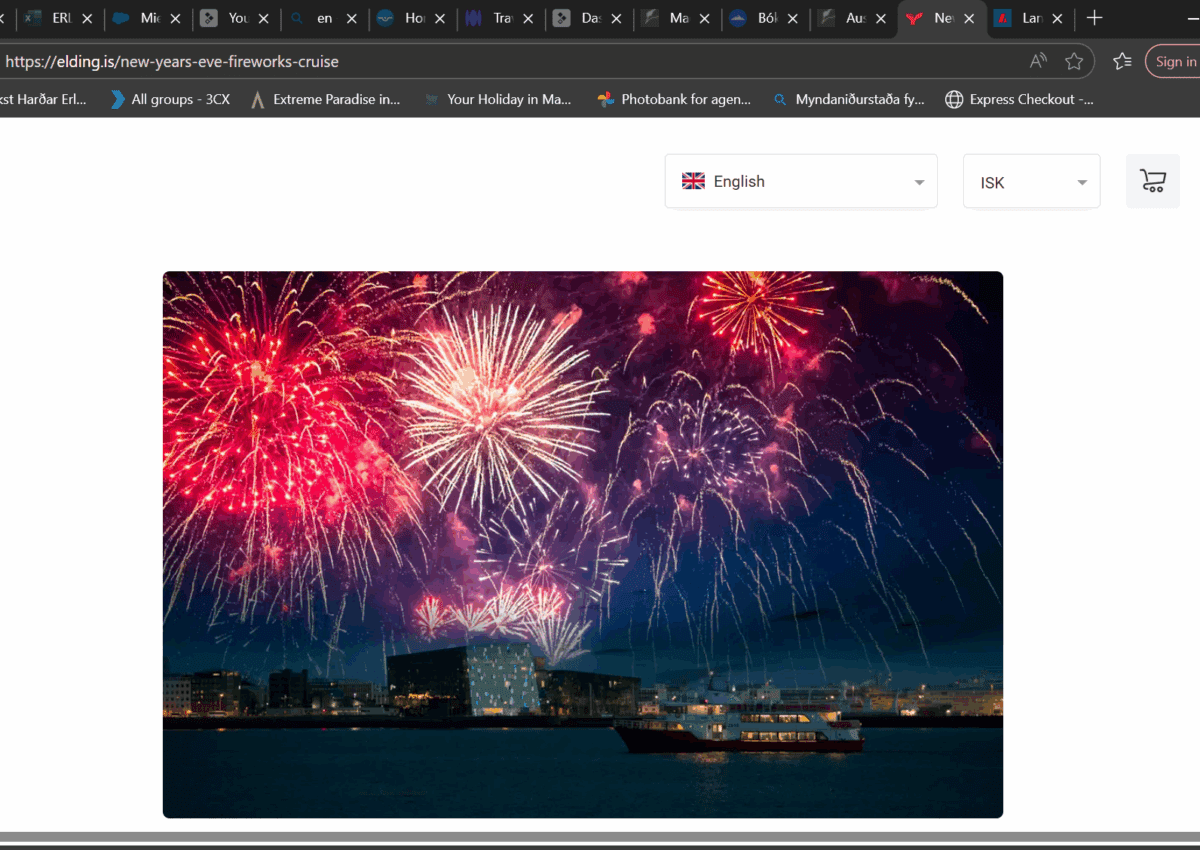Click the Sign in button
Viewport: 1200px width, 850px height.
point(1174,61)
